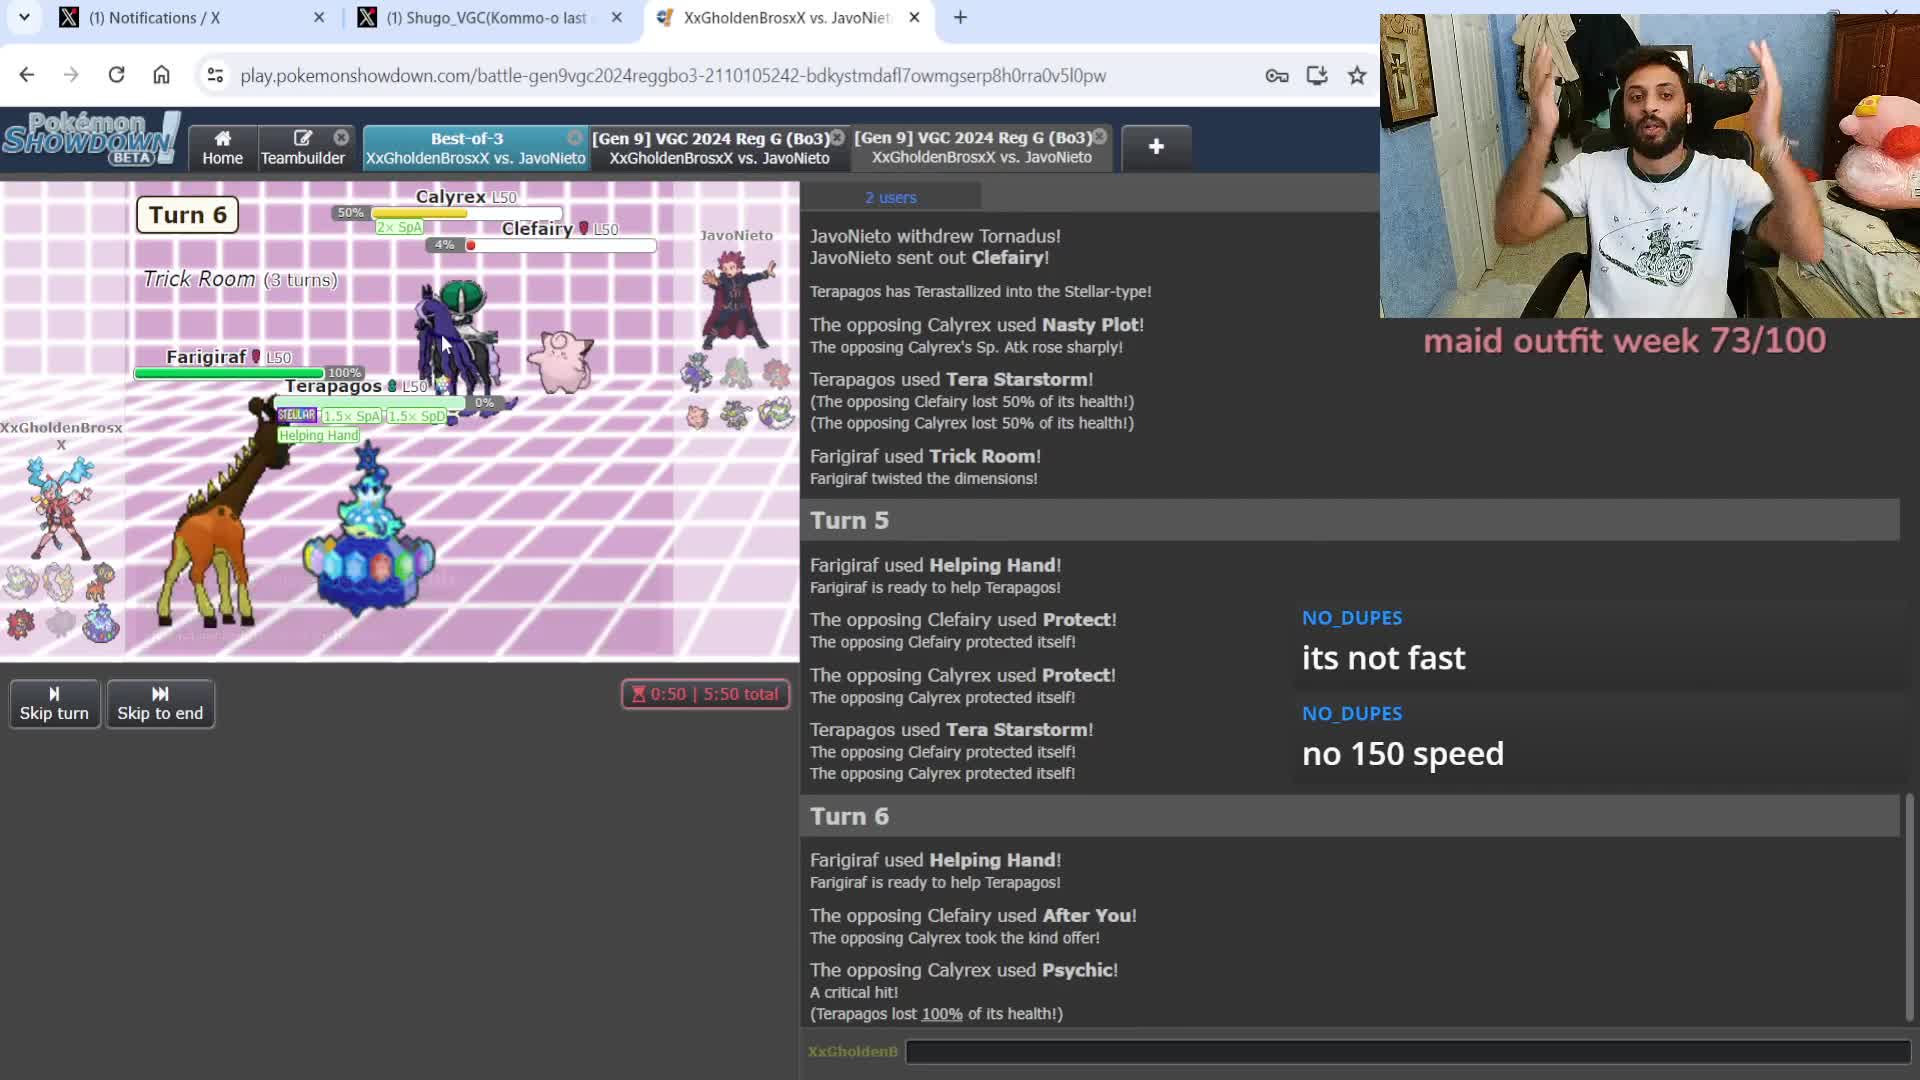The image size is (1920, 1080).
Task: Click the Helping Hand status label
Action: (x=318, y=435)
